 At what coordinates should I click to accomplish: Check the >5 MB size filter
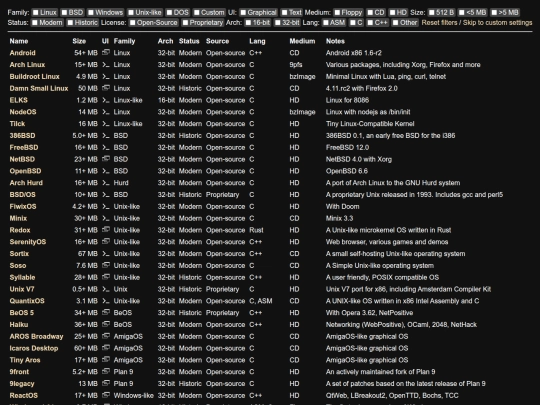[494, 13]
